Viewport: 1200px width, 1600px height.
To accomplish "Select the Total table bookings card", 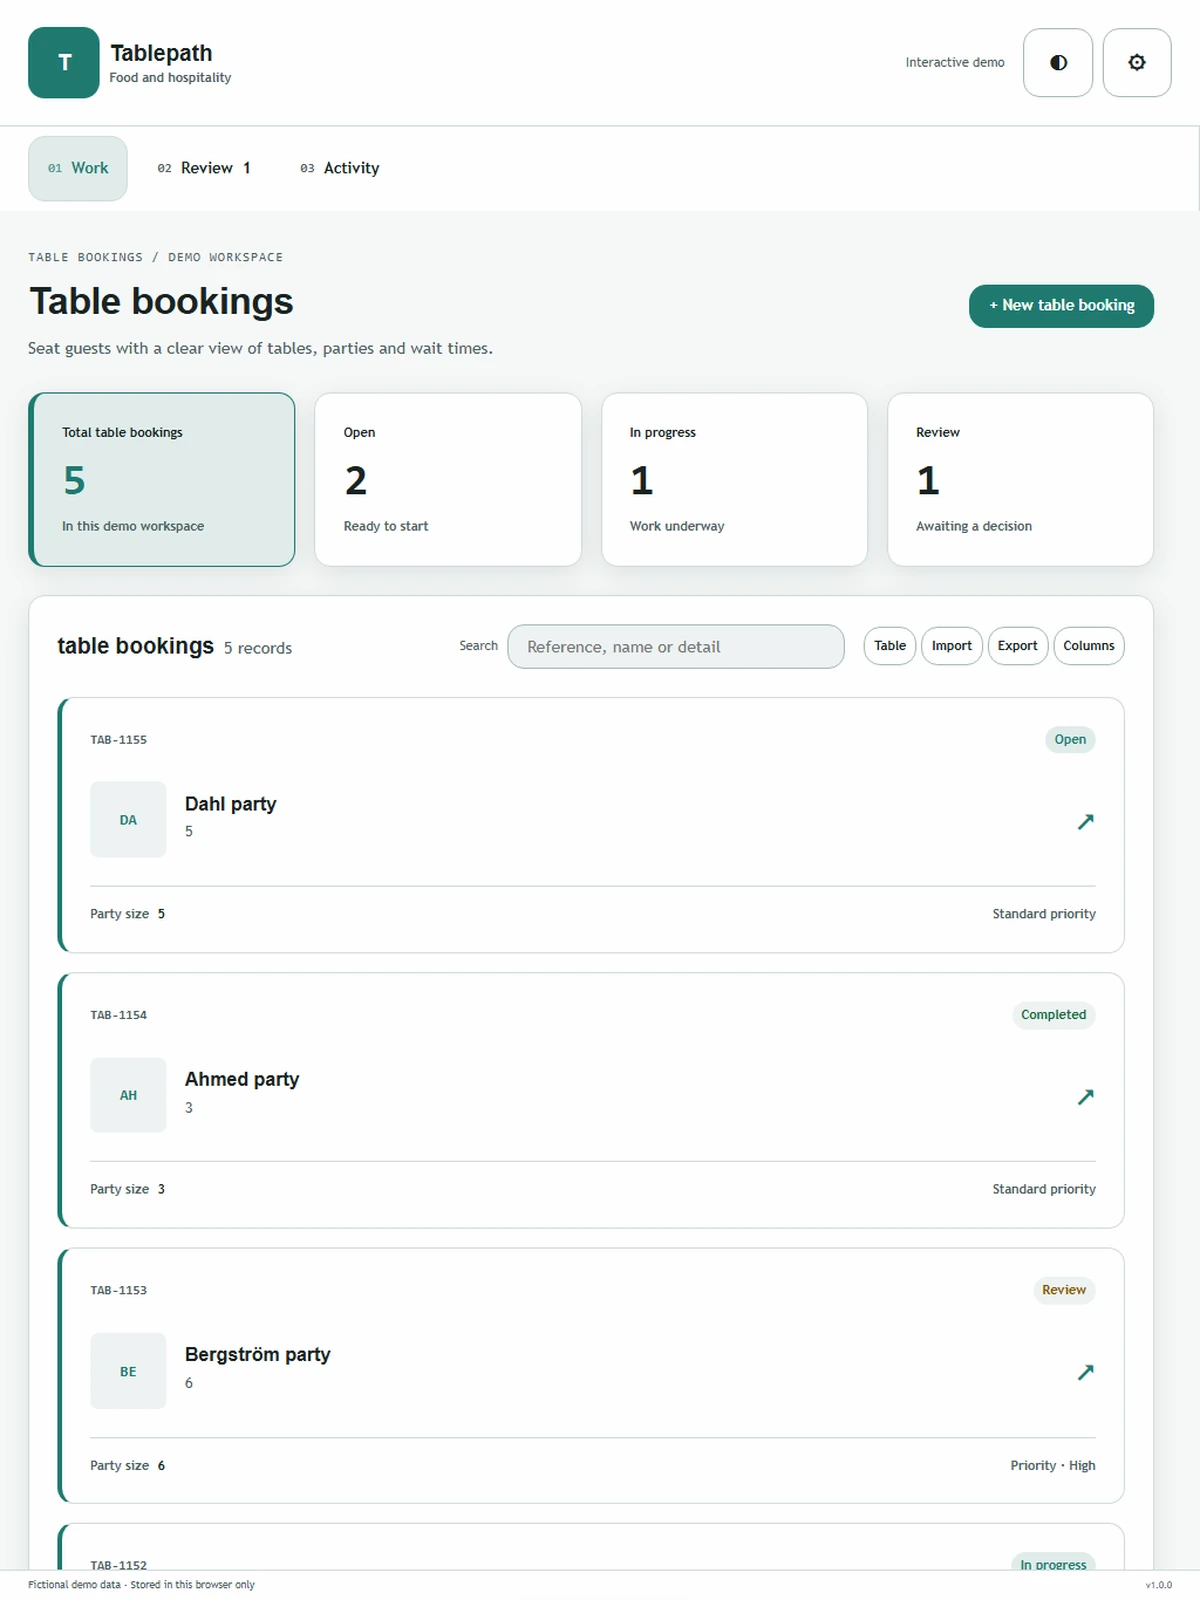I will click(x=162, y=479).
